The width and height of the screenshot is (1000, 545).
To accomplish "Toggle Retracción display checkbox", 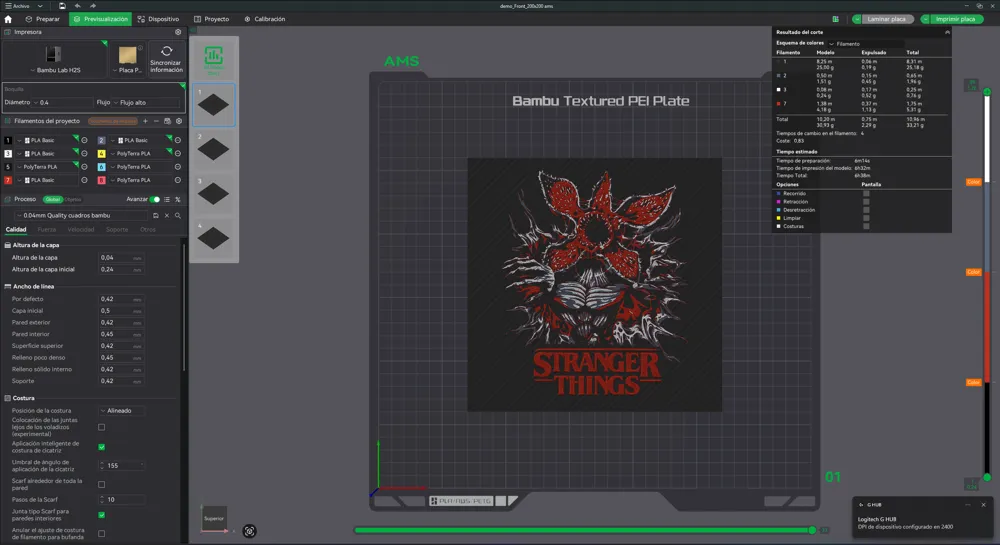I will pos(866,201).
